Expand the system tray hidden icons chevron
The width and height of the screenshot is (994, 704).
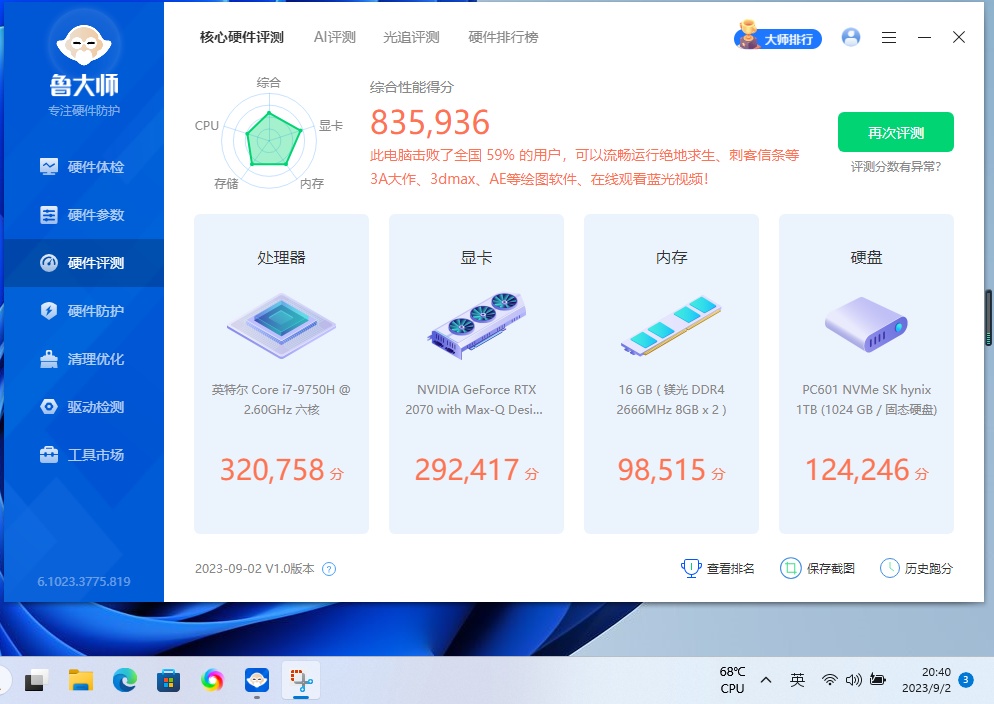click(766, 680)
